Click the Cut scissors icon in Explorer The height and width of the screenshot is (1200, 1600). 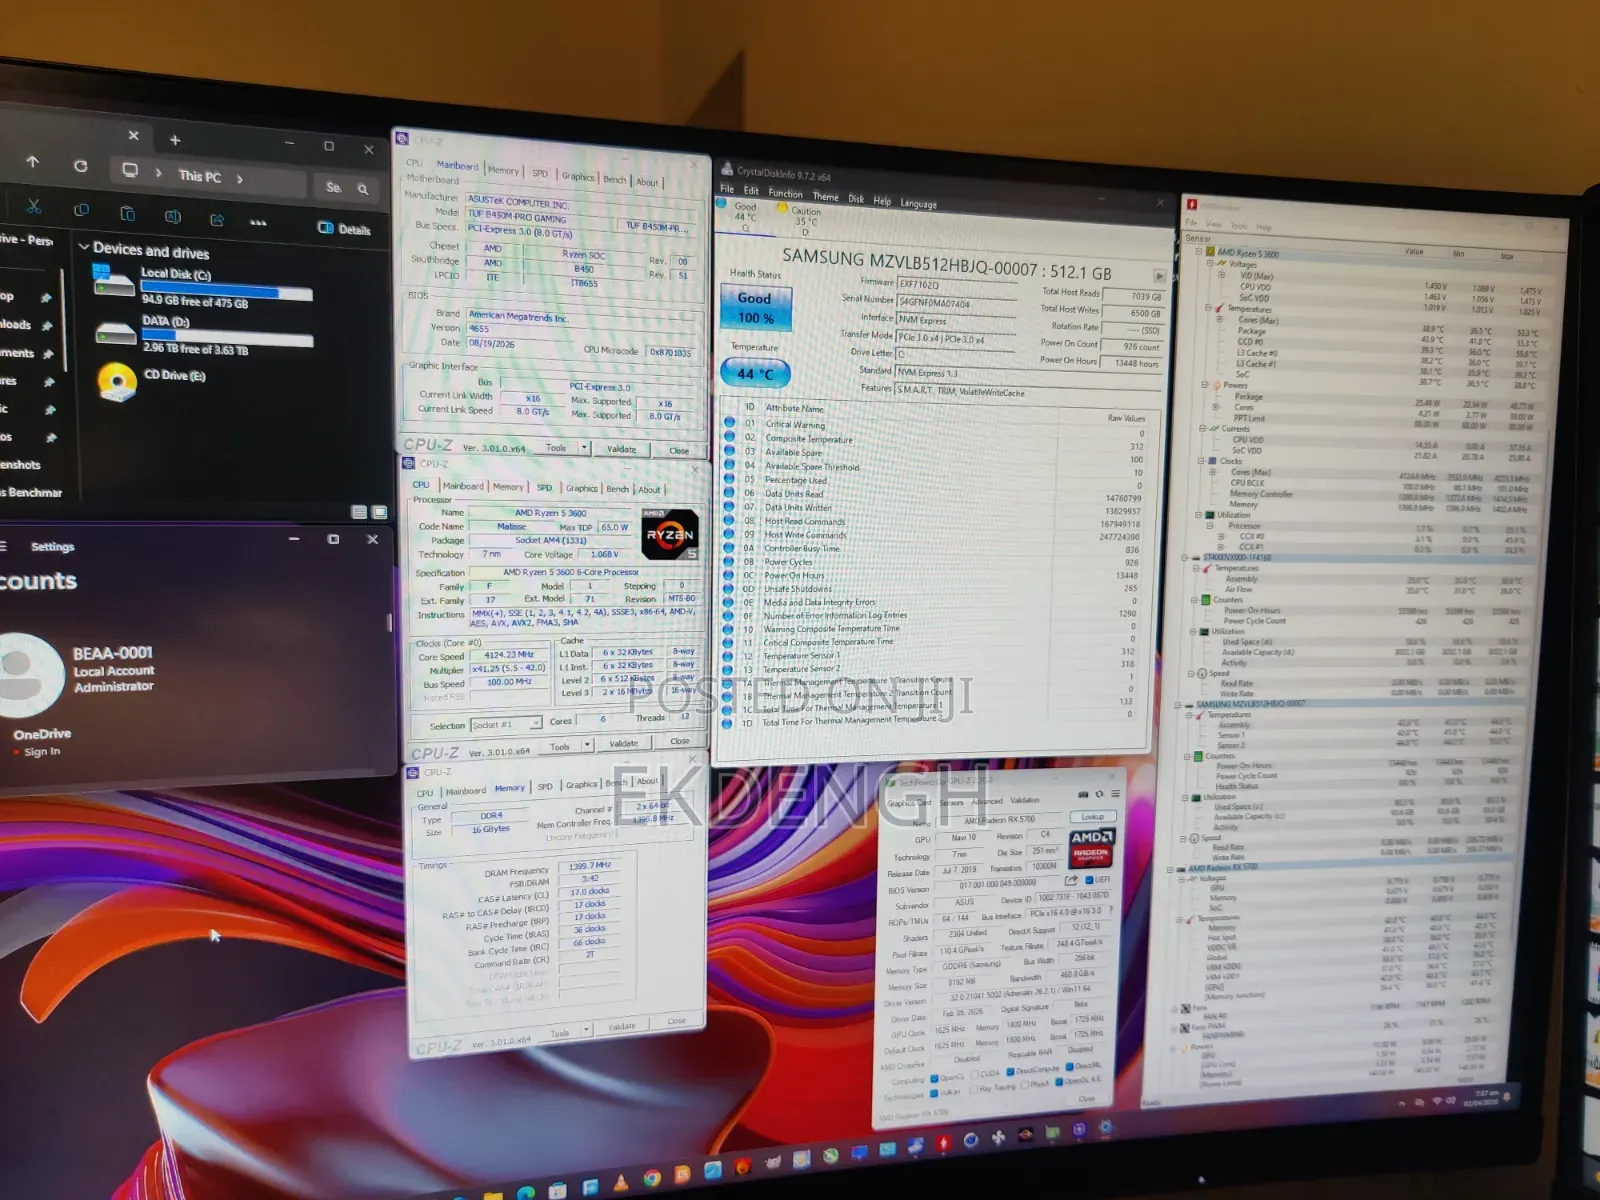click(34, 206)
